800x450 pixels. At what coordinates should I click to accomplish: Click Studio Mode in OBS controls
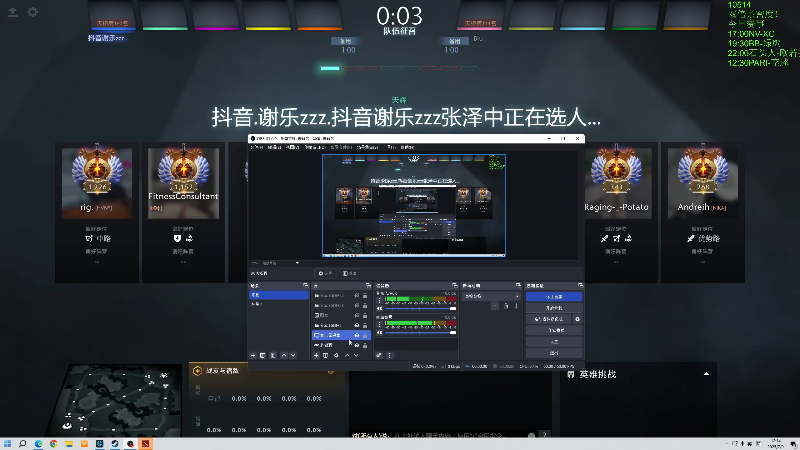click(554, 330)
